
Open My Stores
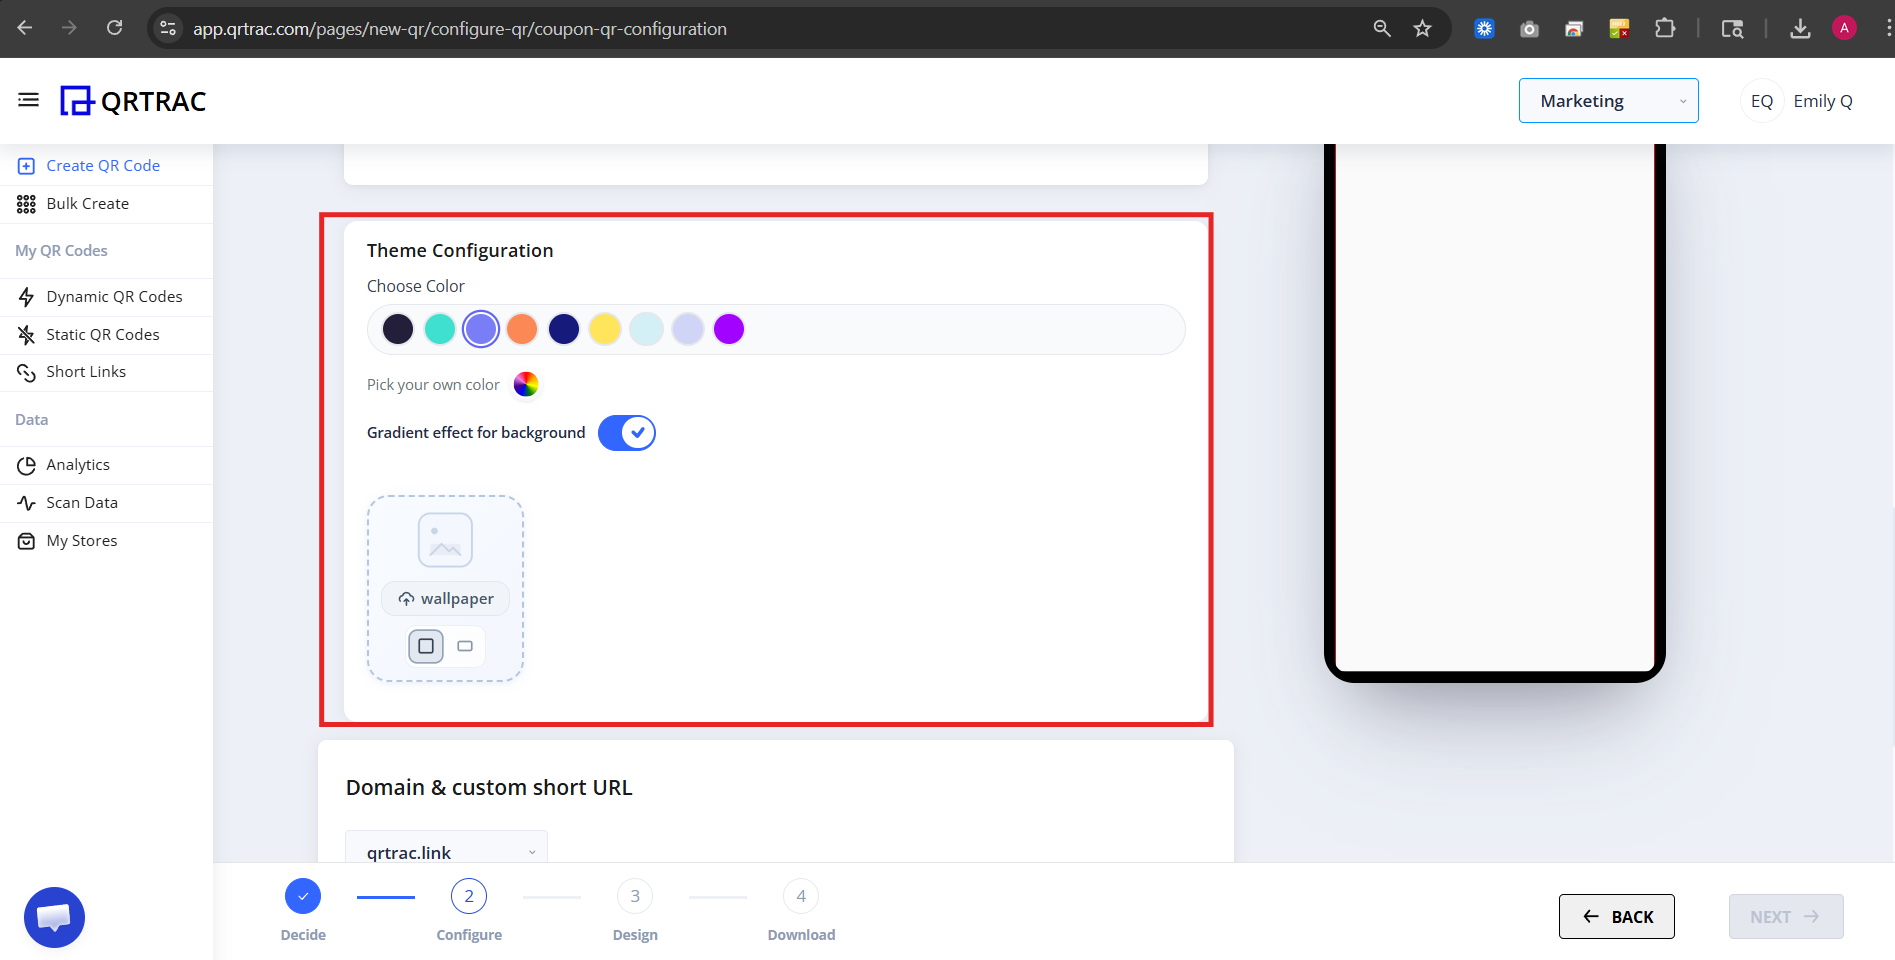click(81, 540)
